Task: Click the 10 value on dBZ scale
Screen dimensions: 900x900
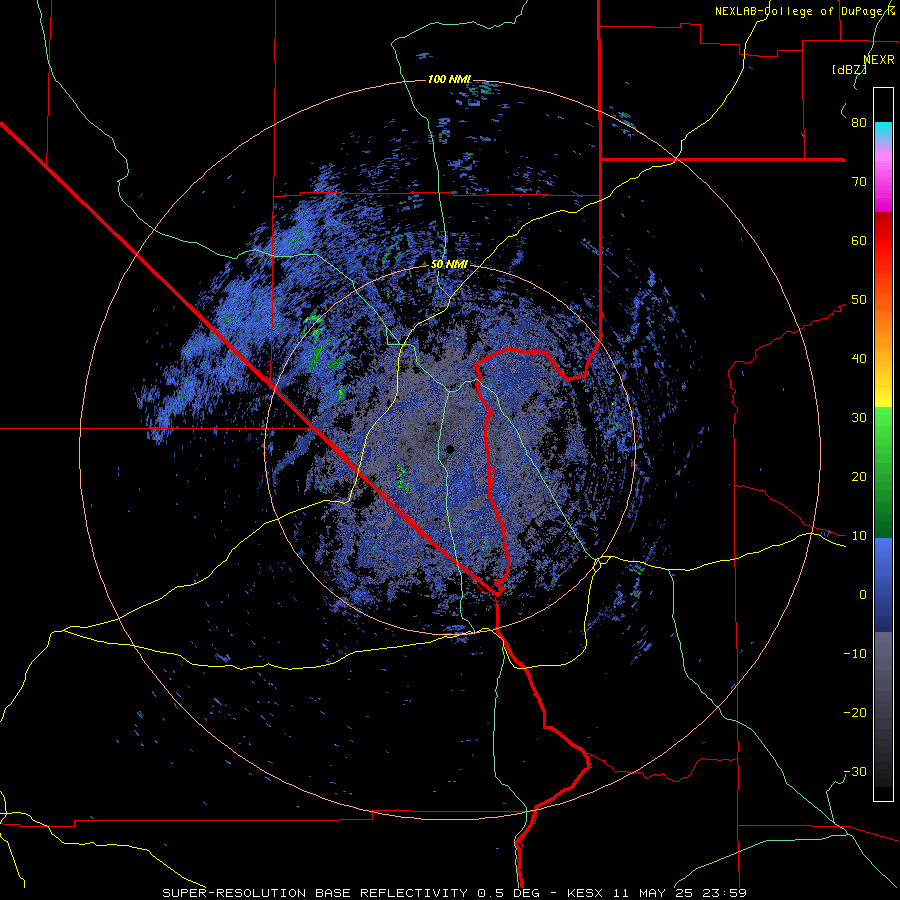Action: coord(859,536)
